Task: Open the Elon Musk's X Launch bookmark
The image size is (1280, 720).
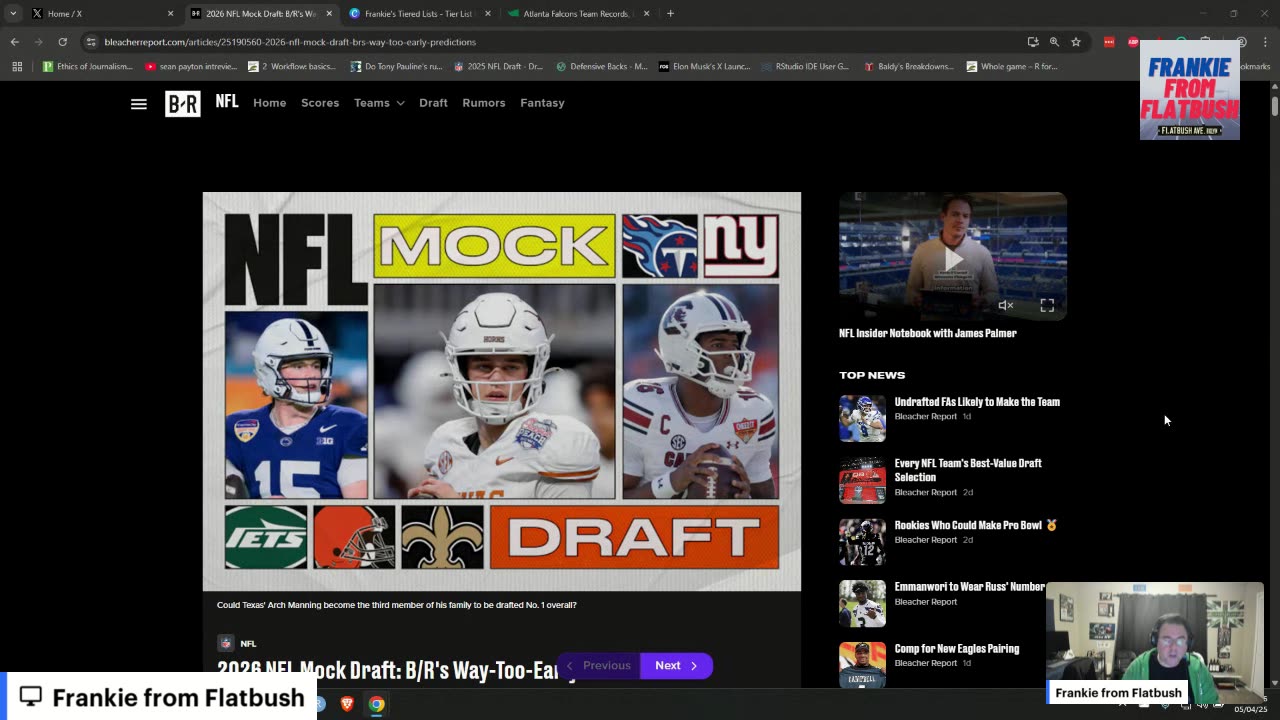Action: tap(704, 67)
